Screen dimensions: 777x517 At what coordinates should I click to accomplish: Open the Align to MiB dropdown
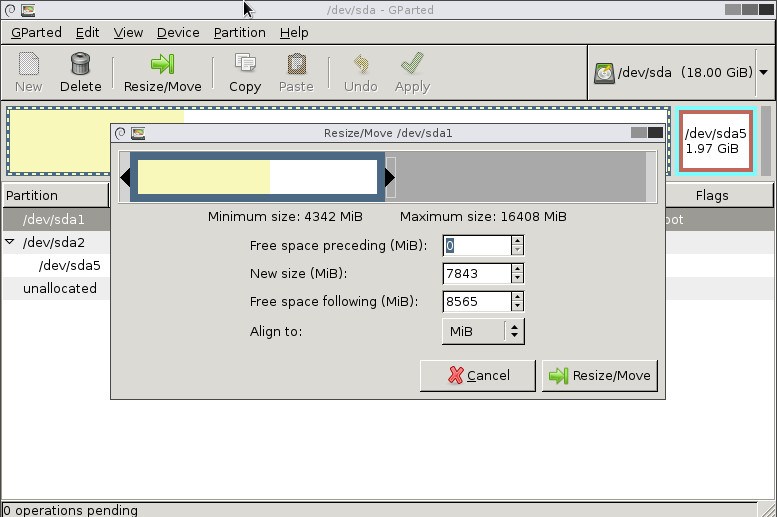483,331
